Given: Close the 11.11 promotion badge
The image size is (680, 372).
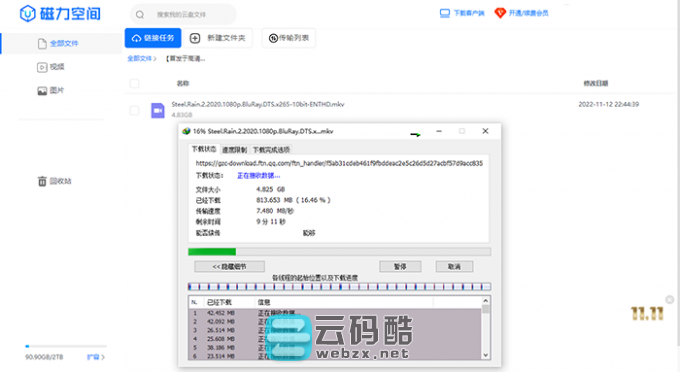Looking at the screenshot, I should (670, 300).
